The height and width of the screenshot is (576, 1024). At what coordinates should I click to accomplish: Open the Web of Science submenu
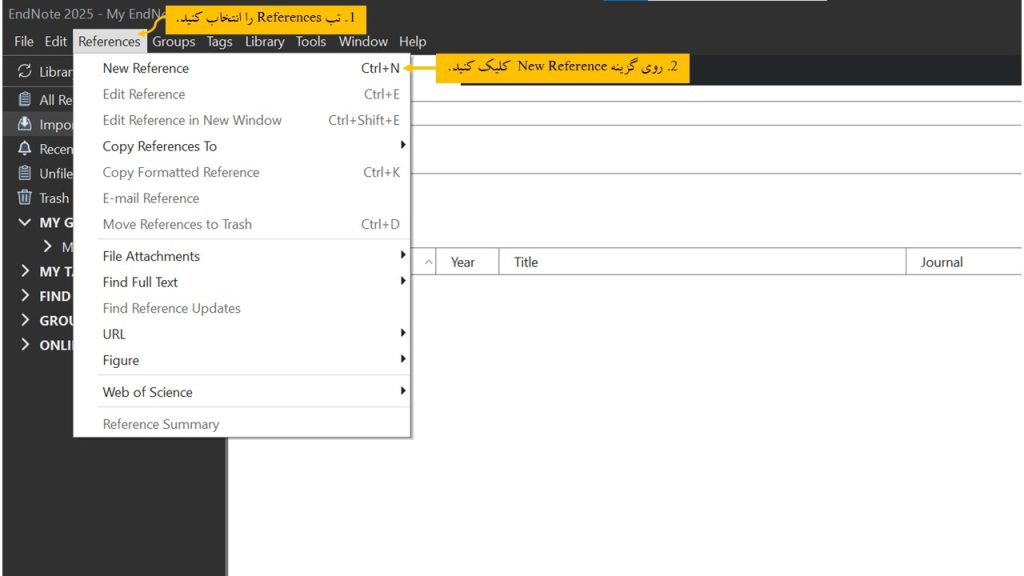tap(148, 392)
